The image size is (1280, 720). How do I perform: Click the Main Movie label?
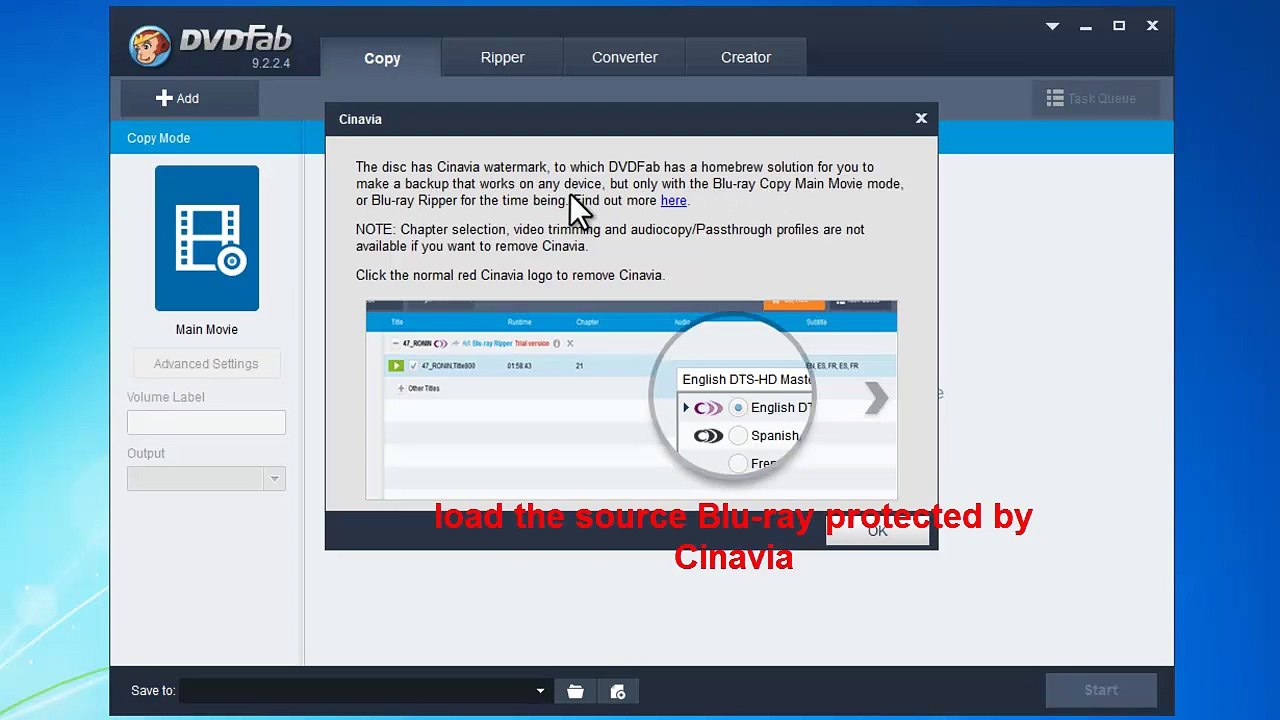[x=207, y=330]
